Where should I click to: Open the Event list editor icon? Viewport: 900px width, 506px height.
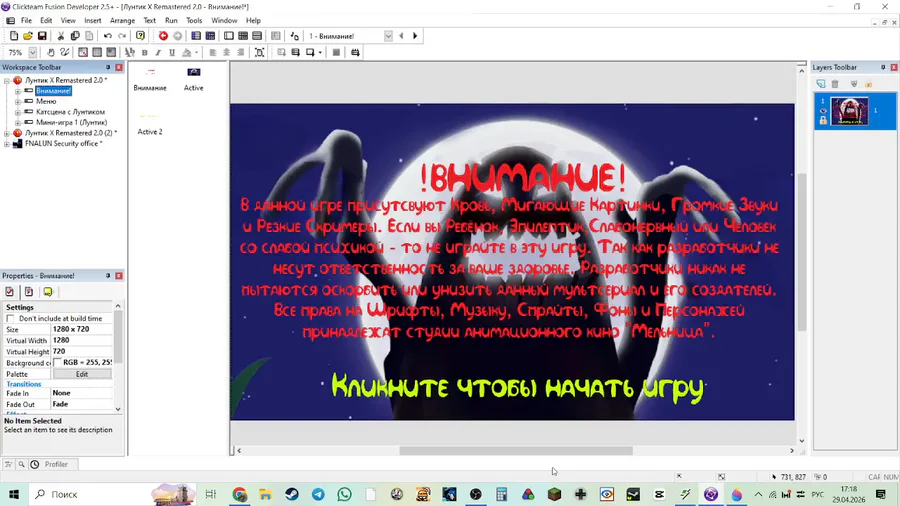257,36
